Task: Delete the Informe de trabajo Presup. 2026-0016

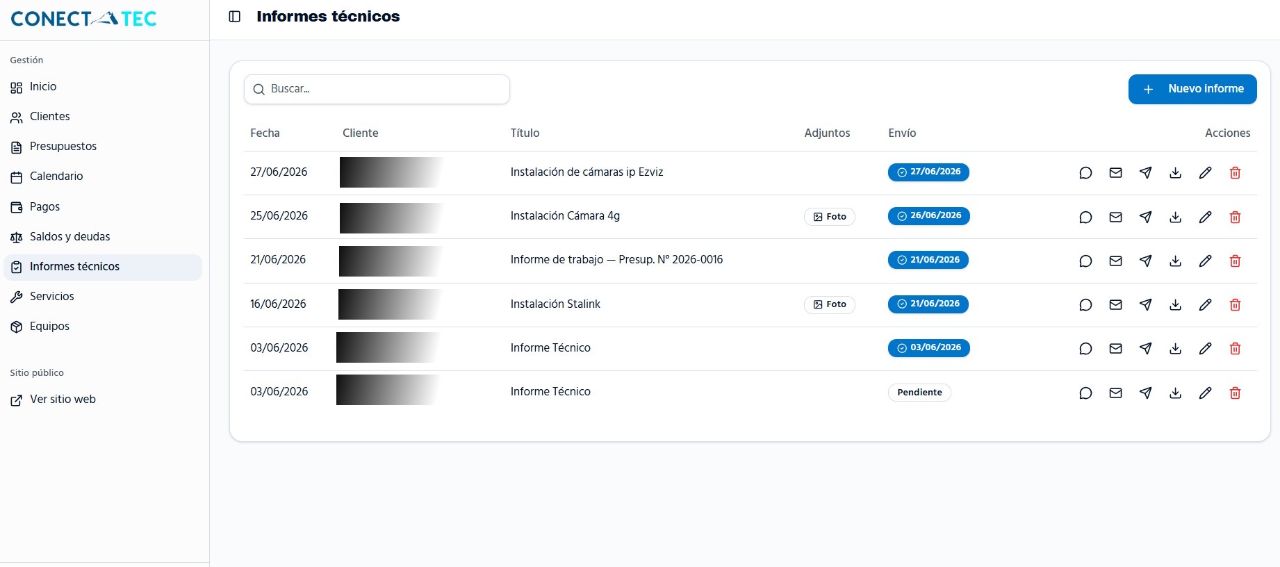Action: coord(1235,261)
